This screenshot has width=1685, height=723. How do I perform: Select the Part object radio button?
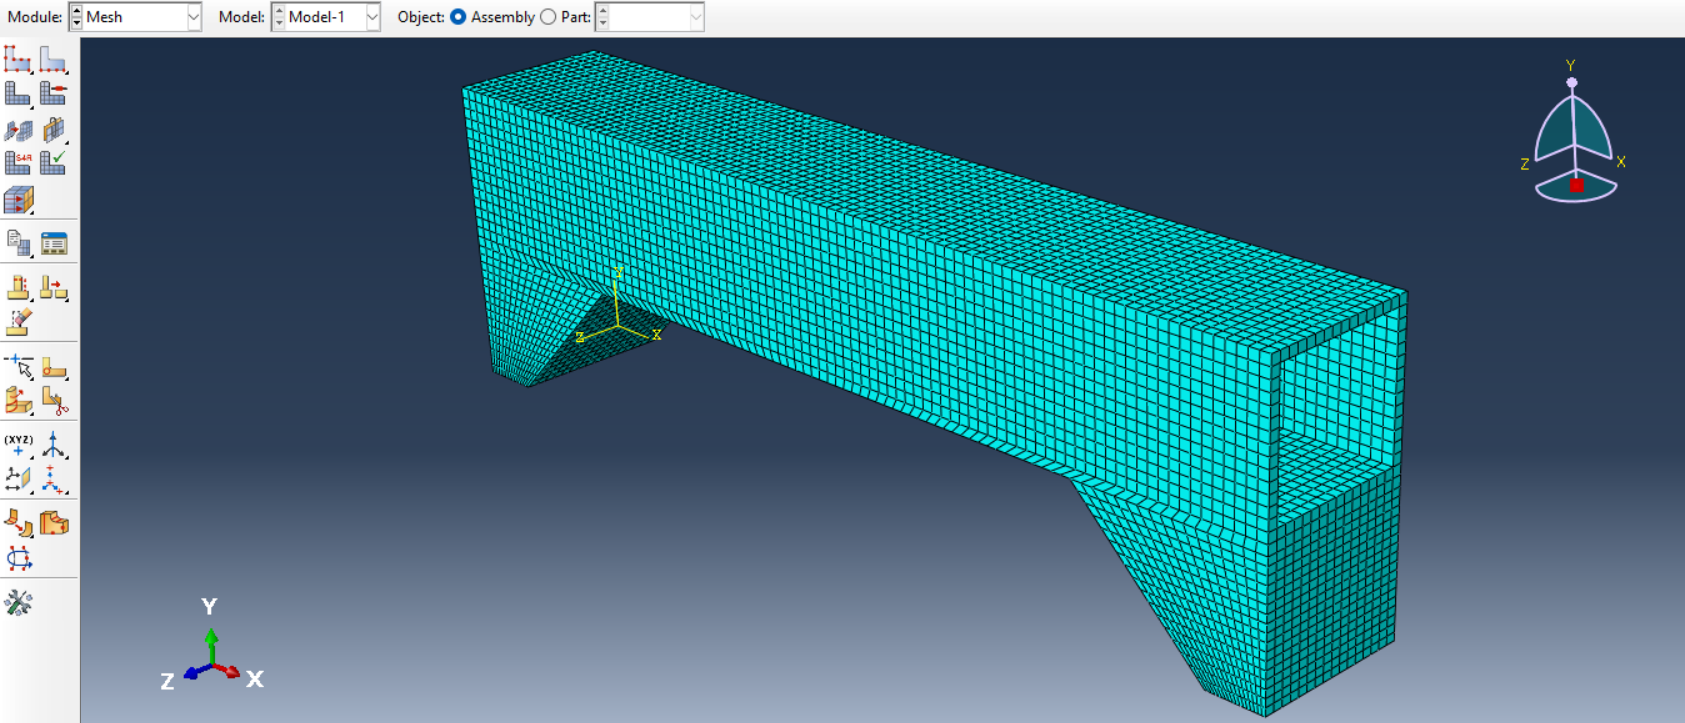(x=548, y=17)
